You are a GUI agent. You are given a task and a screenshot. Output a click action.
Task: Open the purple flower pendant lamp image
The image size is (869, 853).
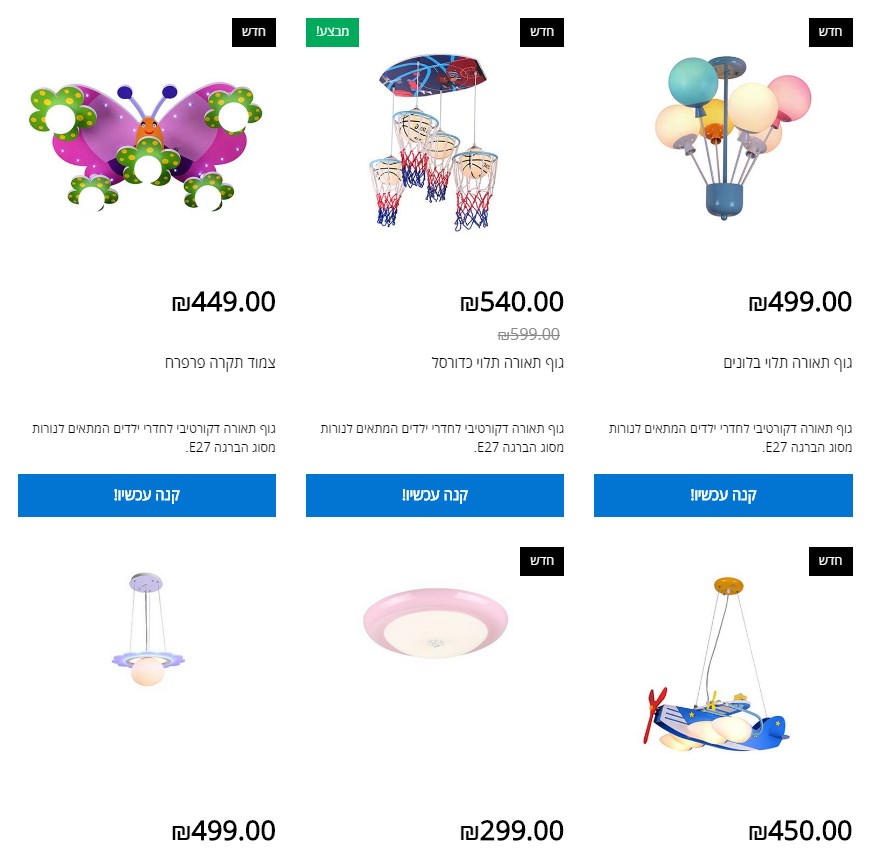point(148,629)
